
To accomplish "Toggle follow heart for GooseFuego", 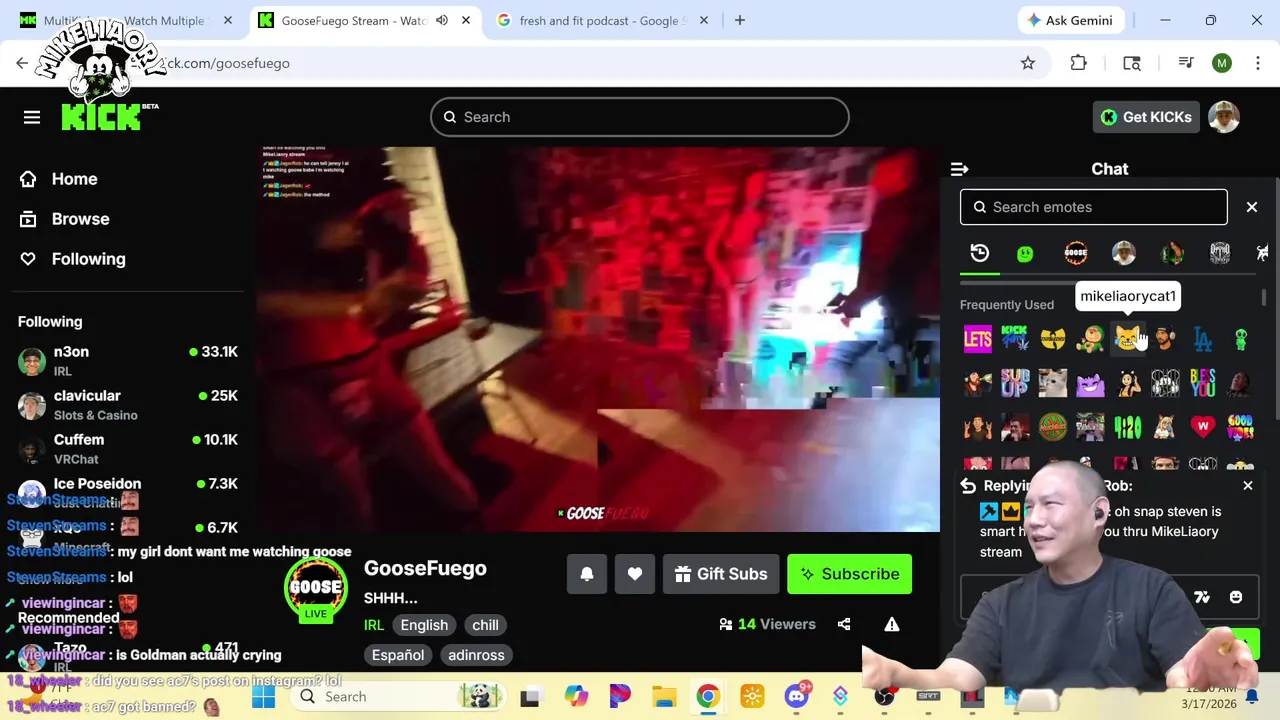I will [x=635, y=574].
